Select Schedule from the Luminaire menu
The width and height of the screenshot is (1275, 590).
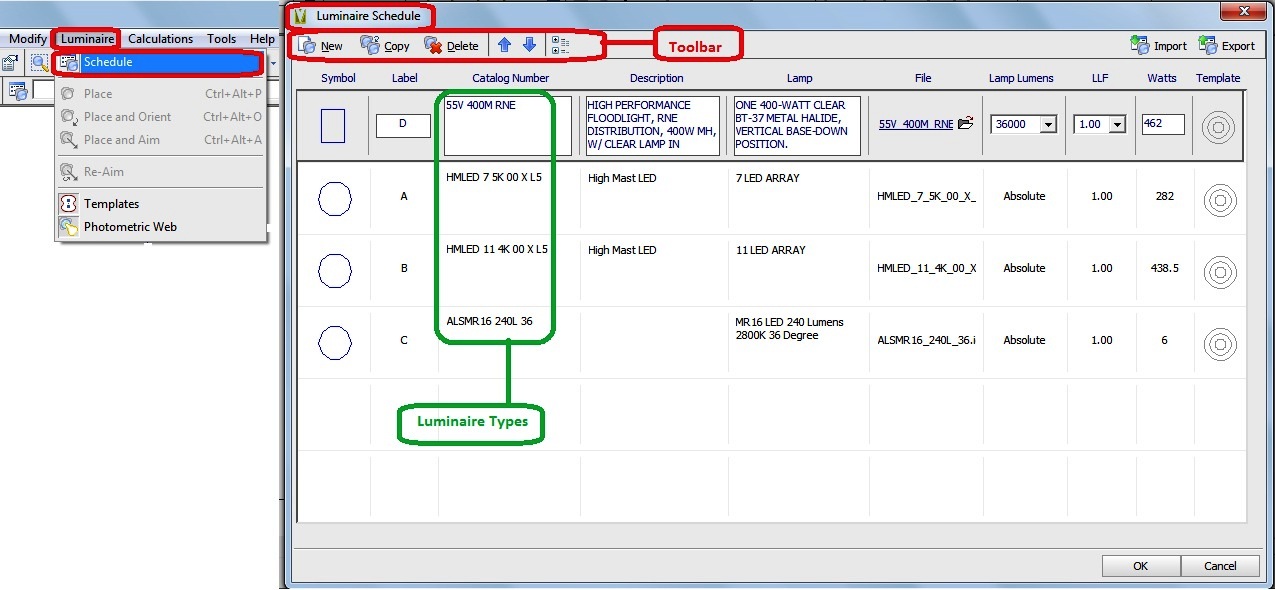pyautogui.click(x=110, y=62)
